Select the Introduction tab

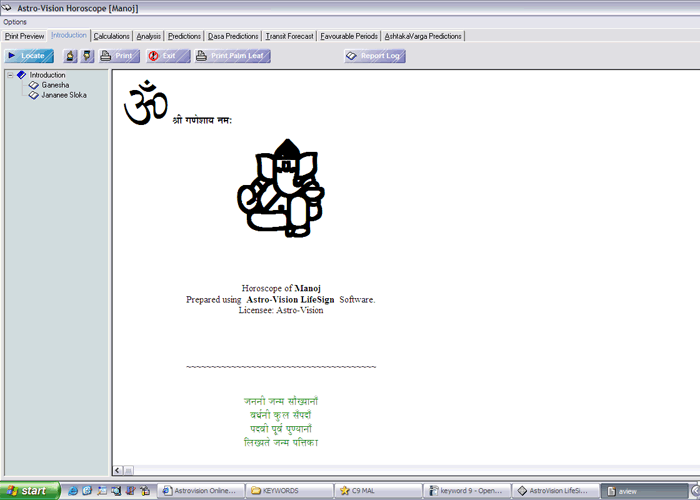[x=69, y=35]
